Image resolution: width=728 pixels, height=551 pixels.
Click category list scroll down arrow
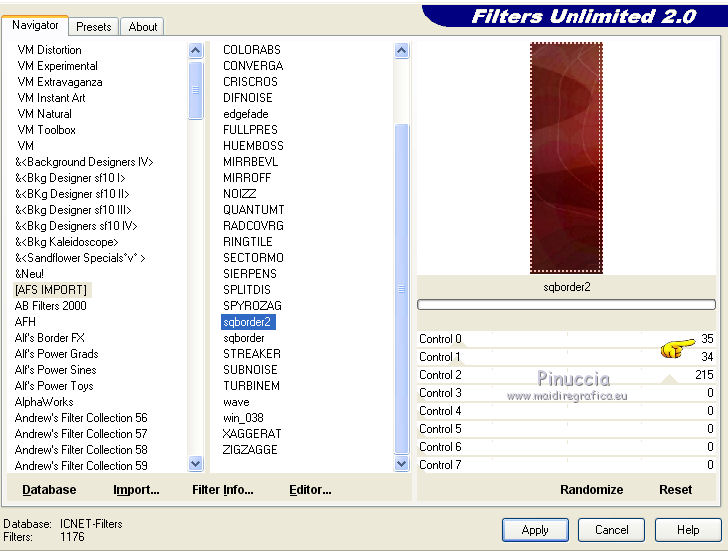[195, 463]
